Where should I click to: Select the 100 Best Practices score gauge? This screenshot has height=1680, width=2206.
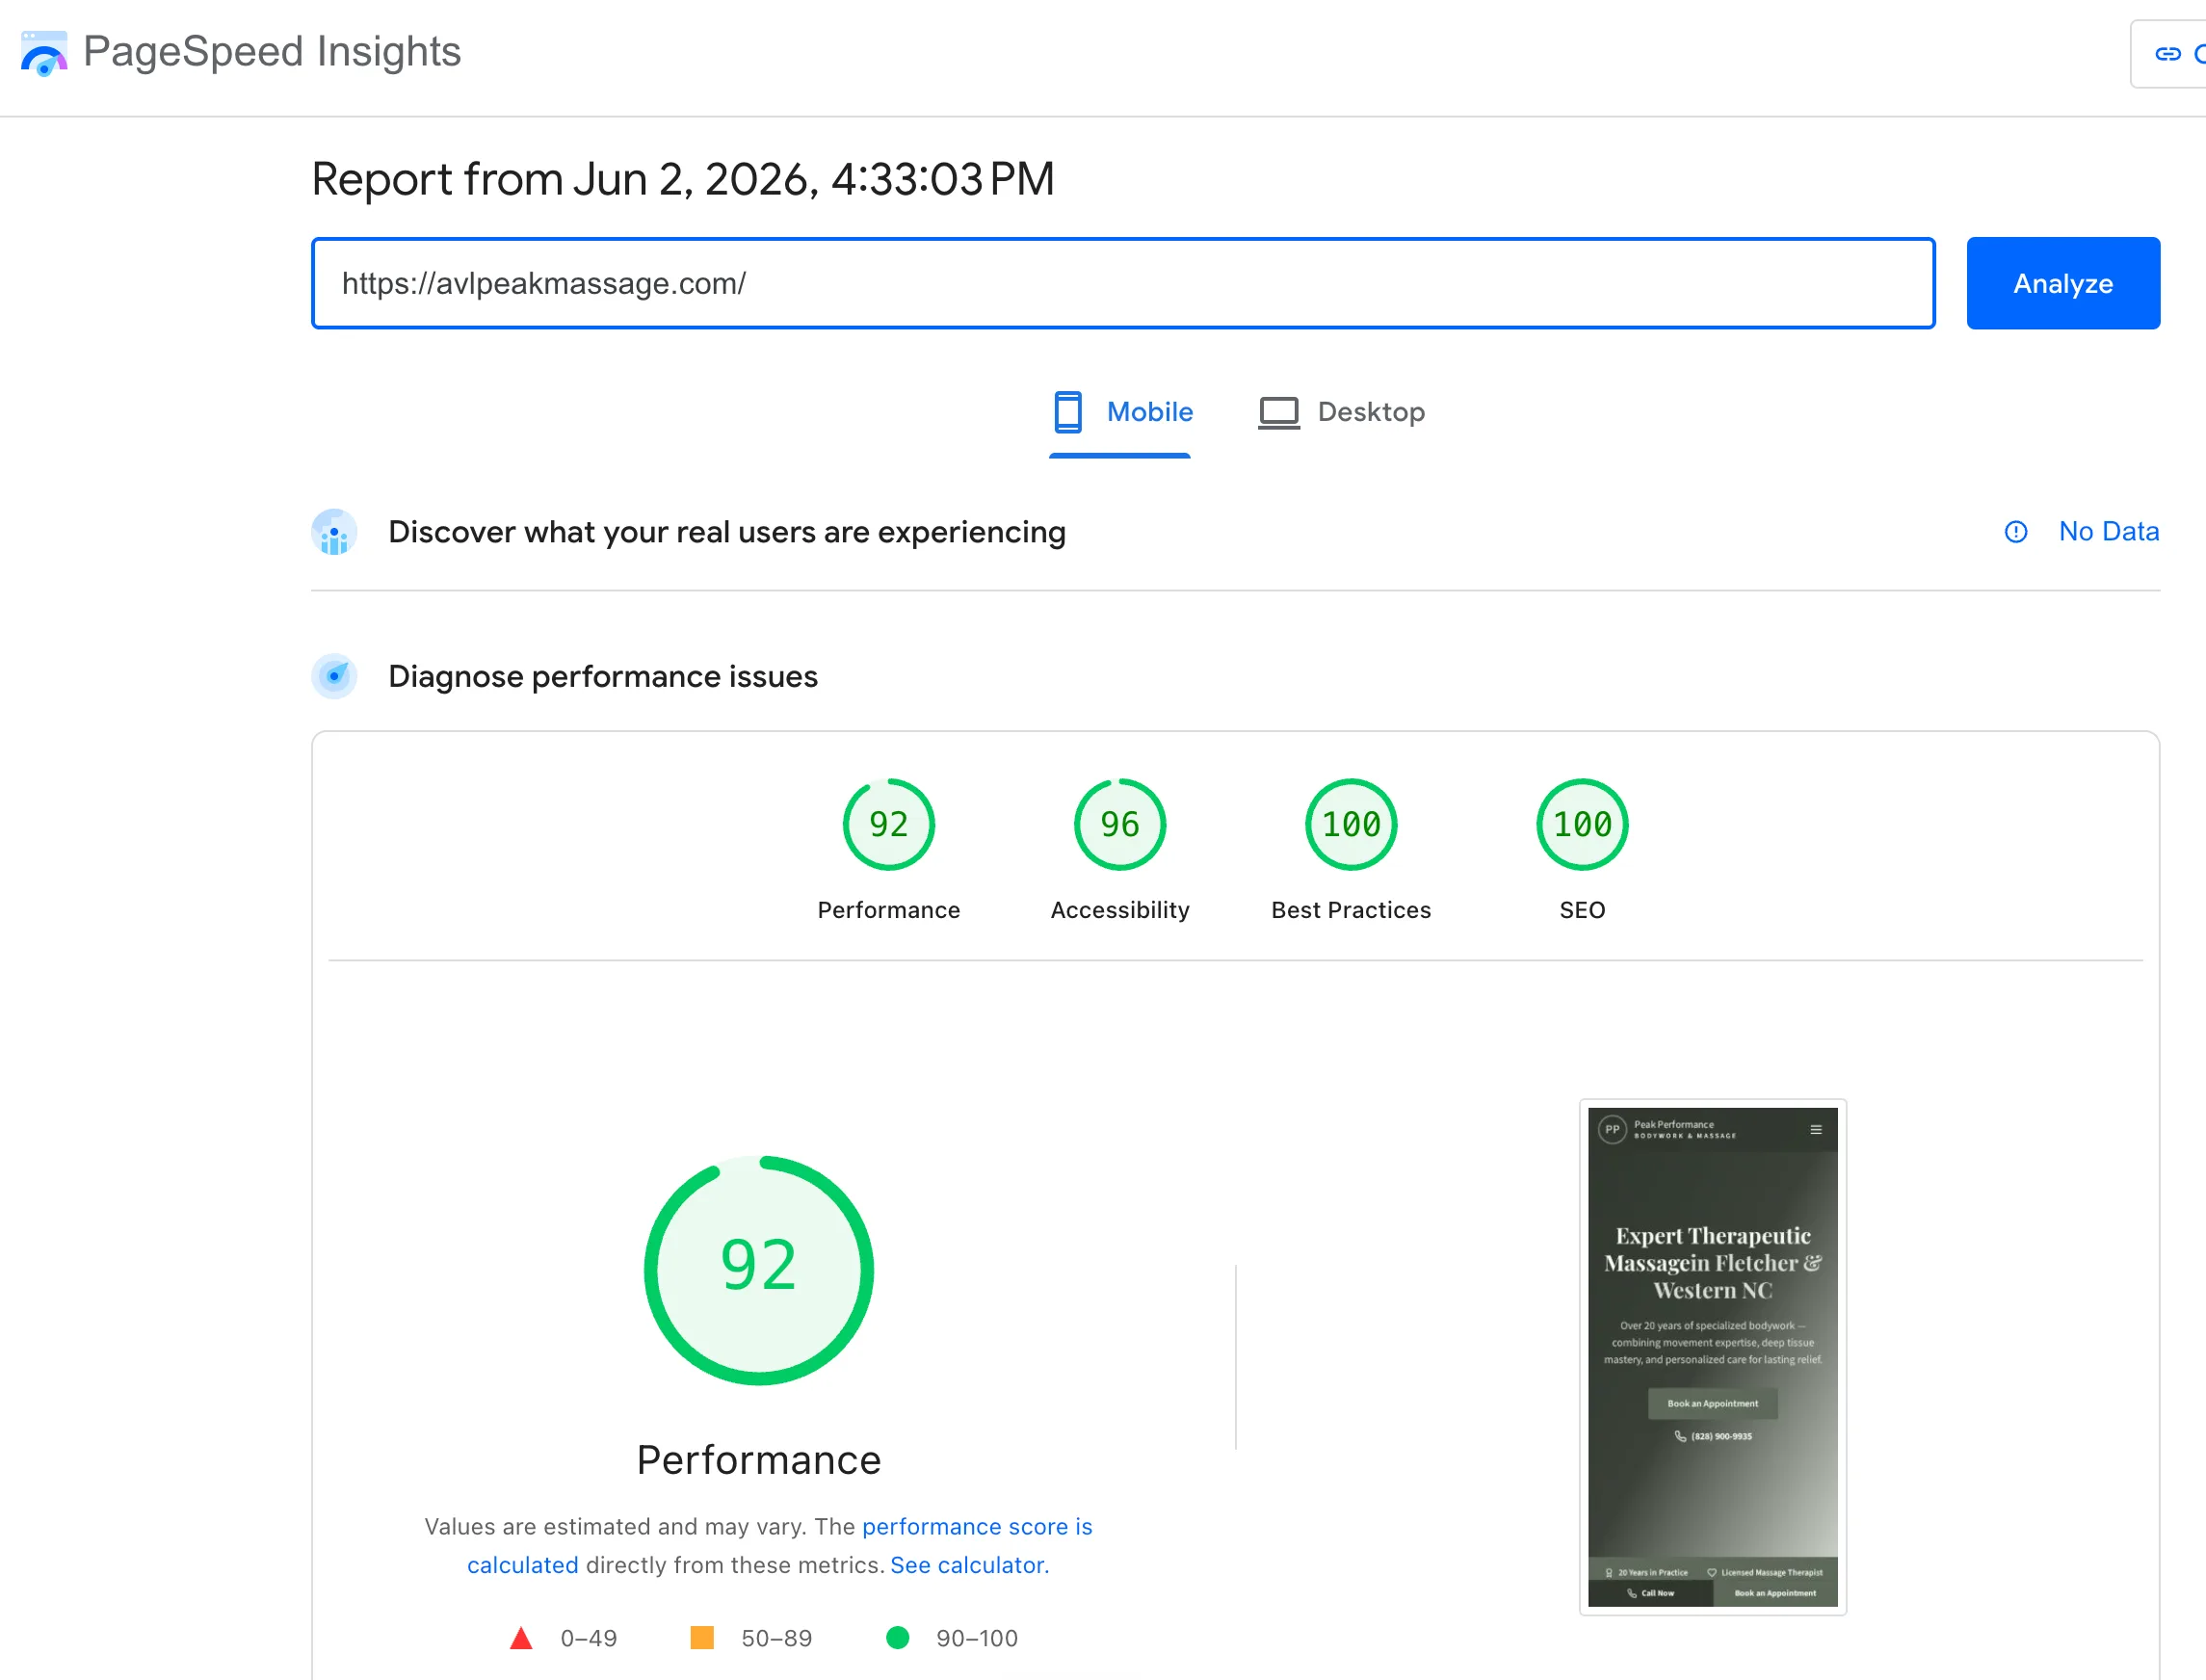click(1351, 824)
